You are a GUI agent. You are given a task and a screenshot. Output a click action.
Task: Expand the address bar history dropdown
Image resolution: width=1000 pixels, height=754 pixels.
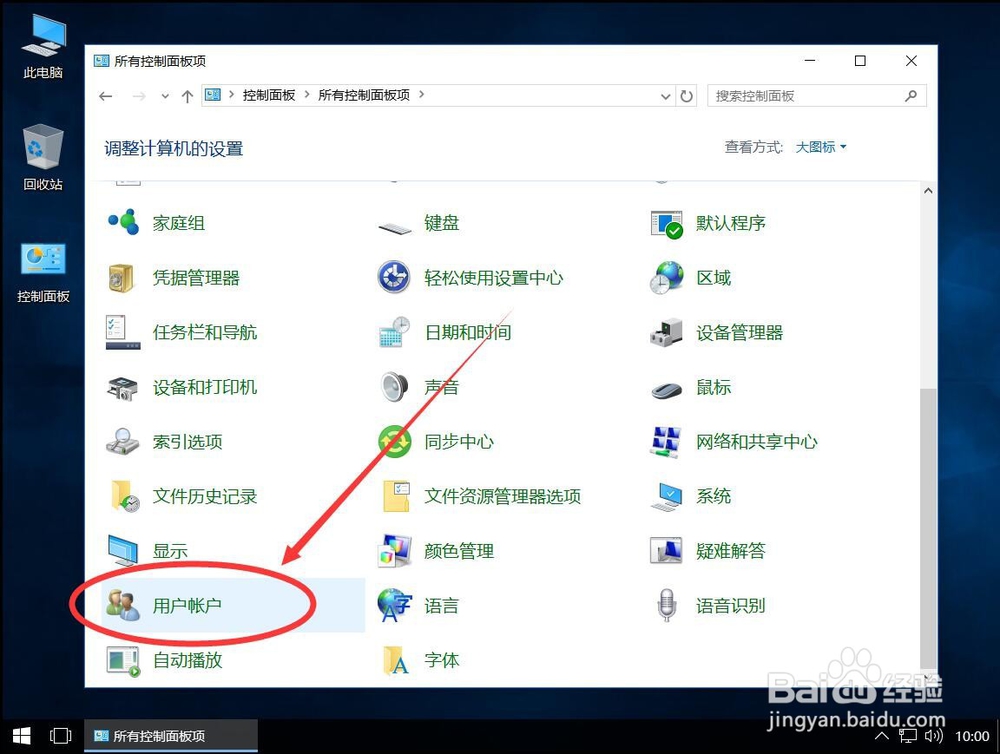pos(665,96)
